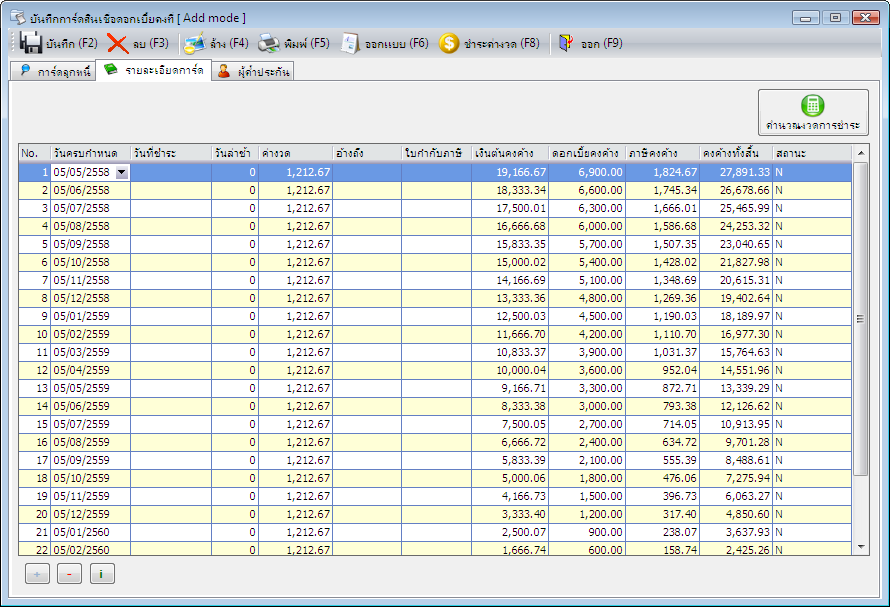890x607 pixels.
Task: Click the payment date cell in row 3
Action: [171, 208]
